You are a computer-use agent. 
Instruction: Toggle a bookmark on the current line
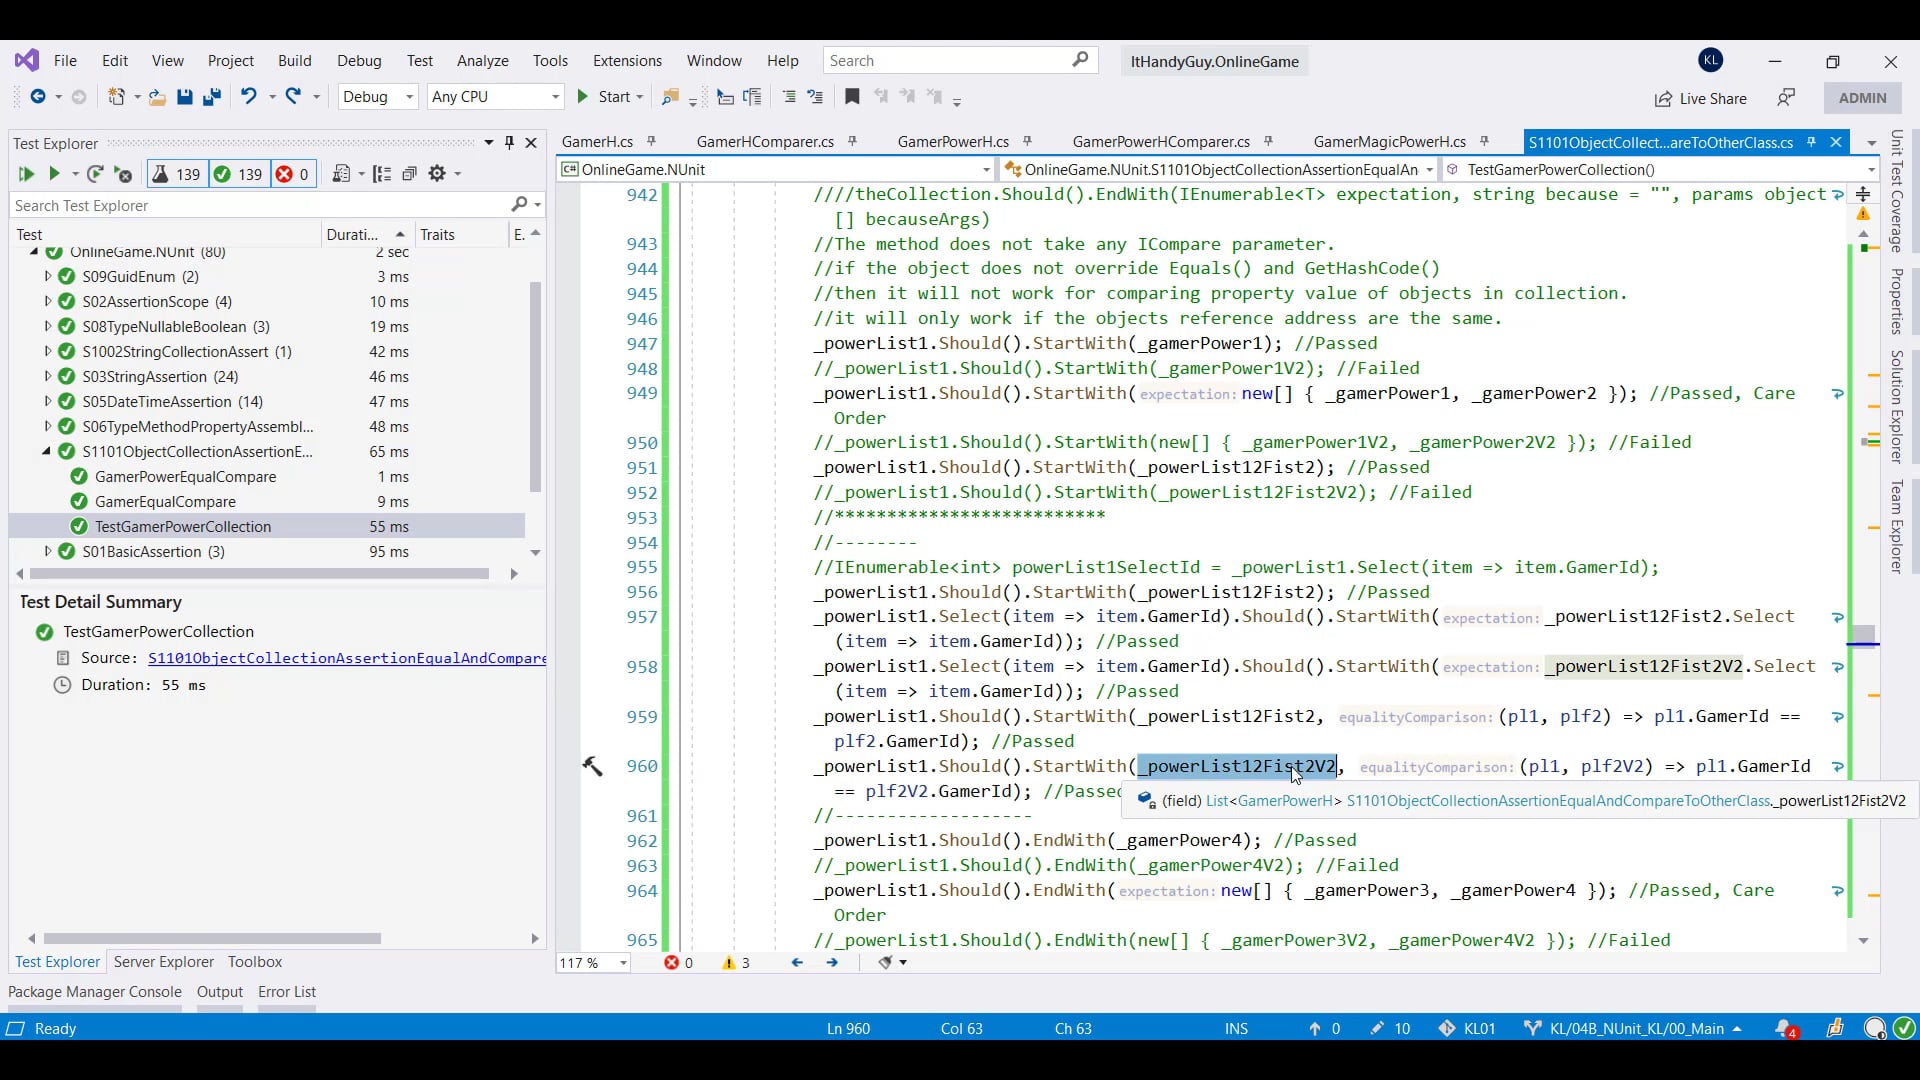point(852,97)
